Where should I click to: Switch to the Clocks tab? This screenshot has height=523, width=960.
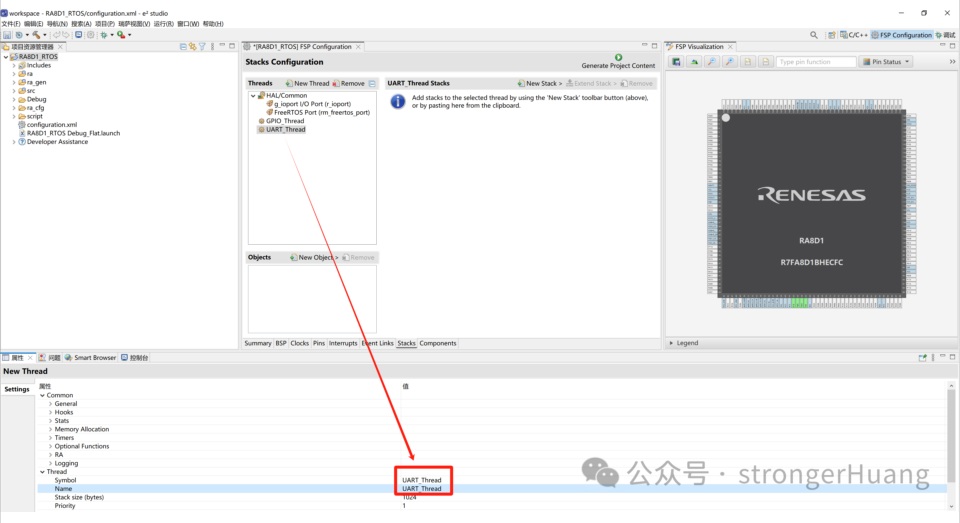[299, 344]
